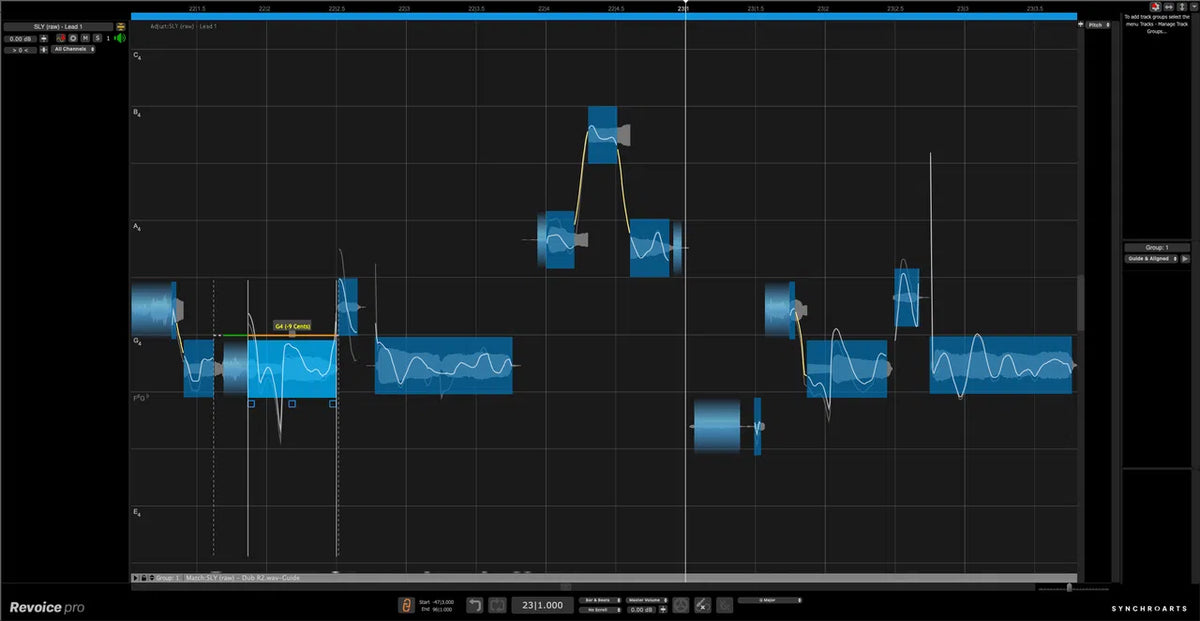Click the 23|1.000 time display field
This screenshot has height=621, width=1200.
pyautogui.click(x=542, y=604)
